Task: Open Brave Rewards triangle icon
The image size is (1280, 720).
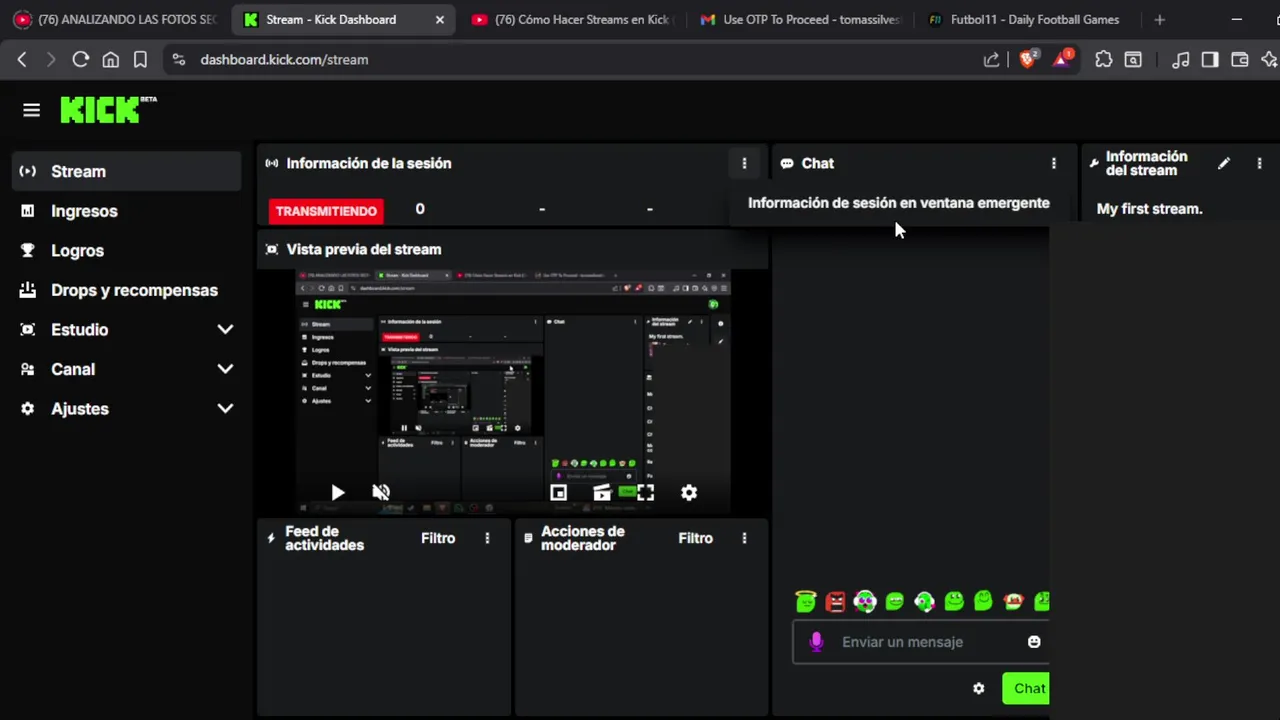Action: [x=1062, y=60]
